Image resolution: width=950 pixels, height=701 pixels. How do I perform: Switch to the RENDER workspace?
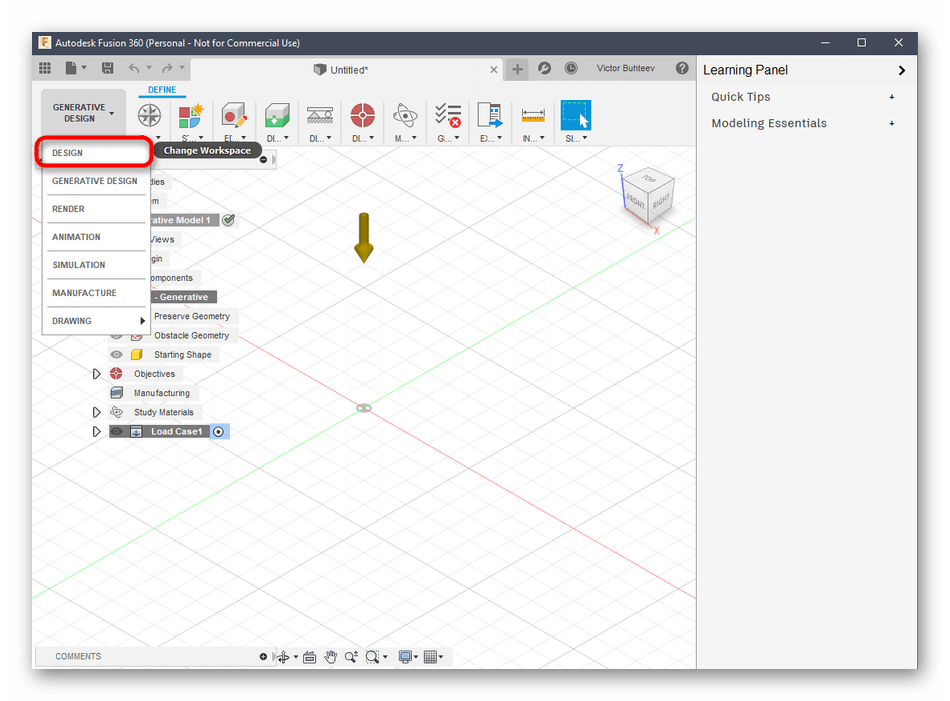[x=69, y=209]
